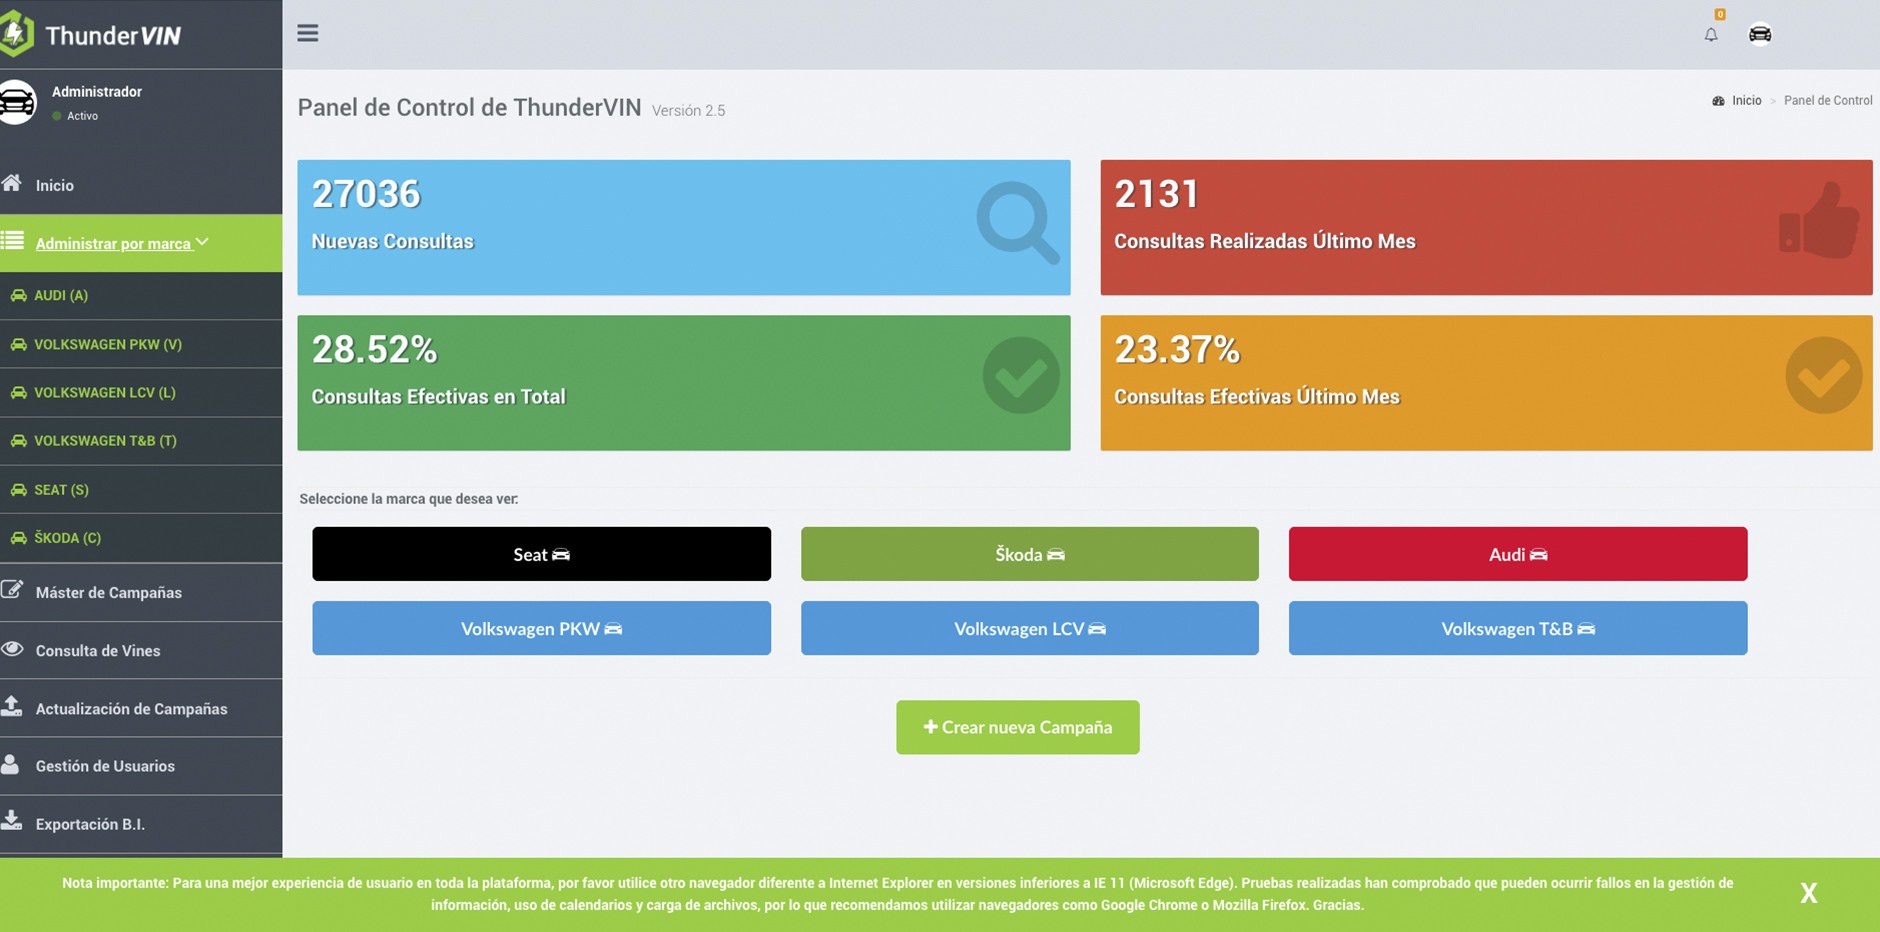This screenshot has height=932, width=1880.
Task: Click the thumbs-up icon on red card
Action: [x=1819, y=222]
